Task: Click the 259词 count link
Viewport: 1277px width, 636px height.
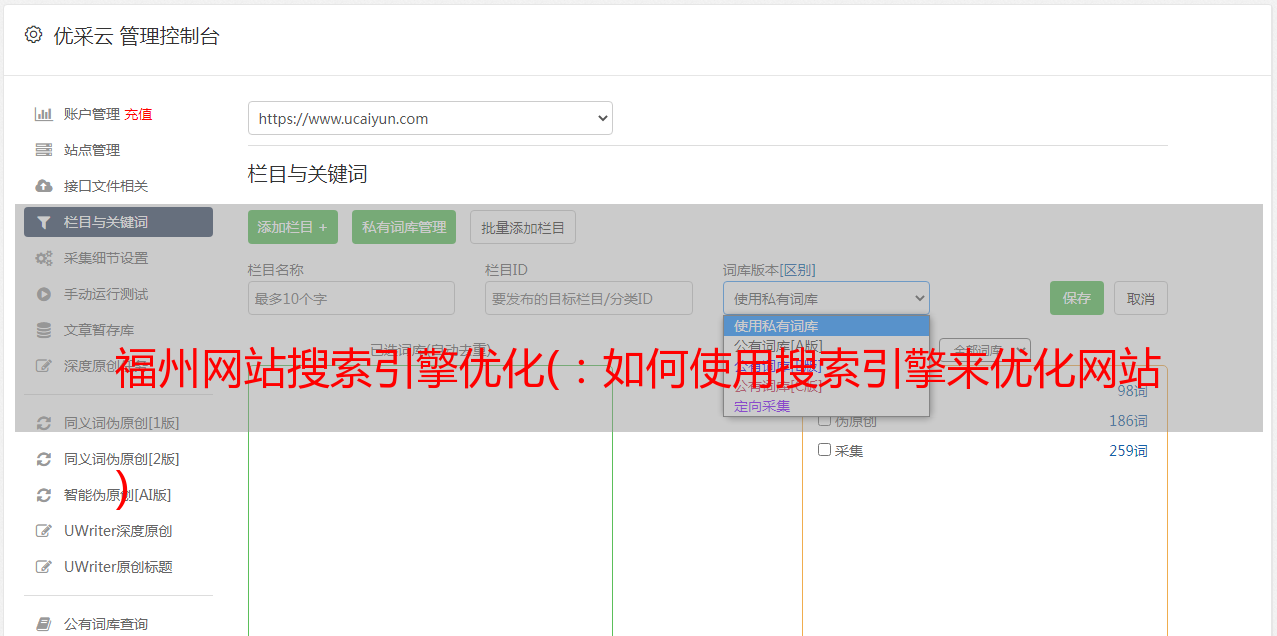Action: click(1128, 451)
